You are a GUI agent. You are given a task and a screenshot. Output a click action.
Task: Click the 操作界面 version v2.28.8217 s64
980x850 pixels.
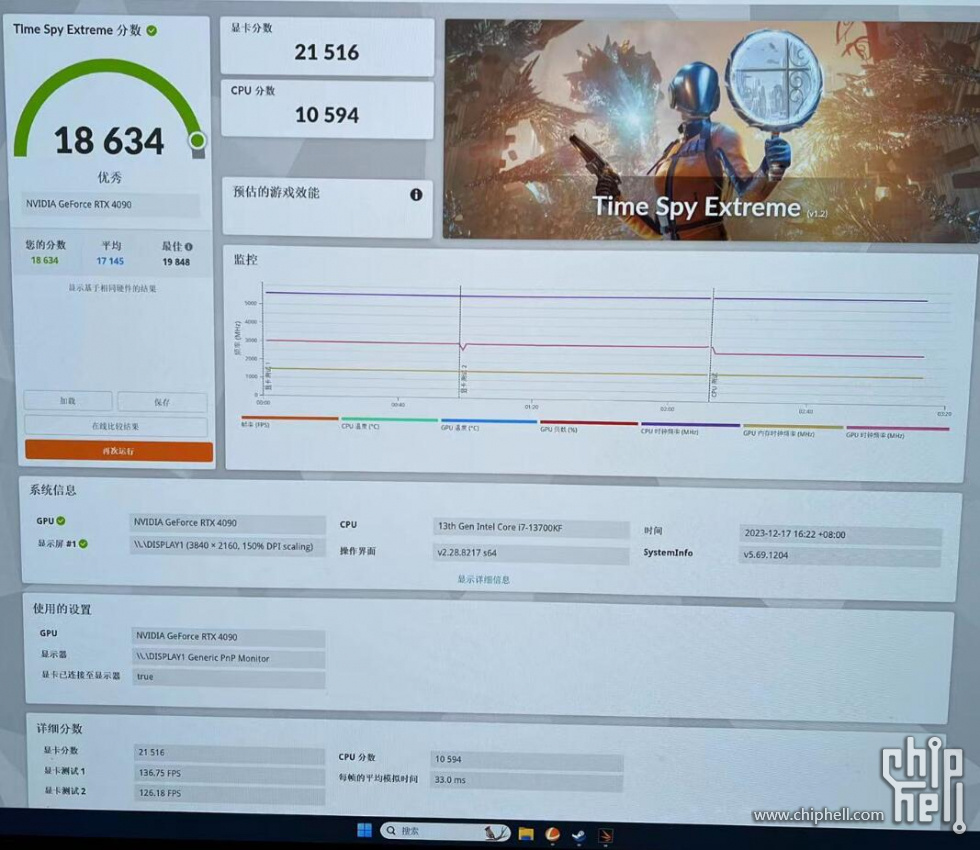[x=531, y=553]
